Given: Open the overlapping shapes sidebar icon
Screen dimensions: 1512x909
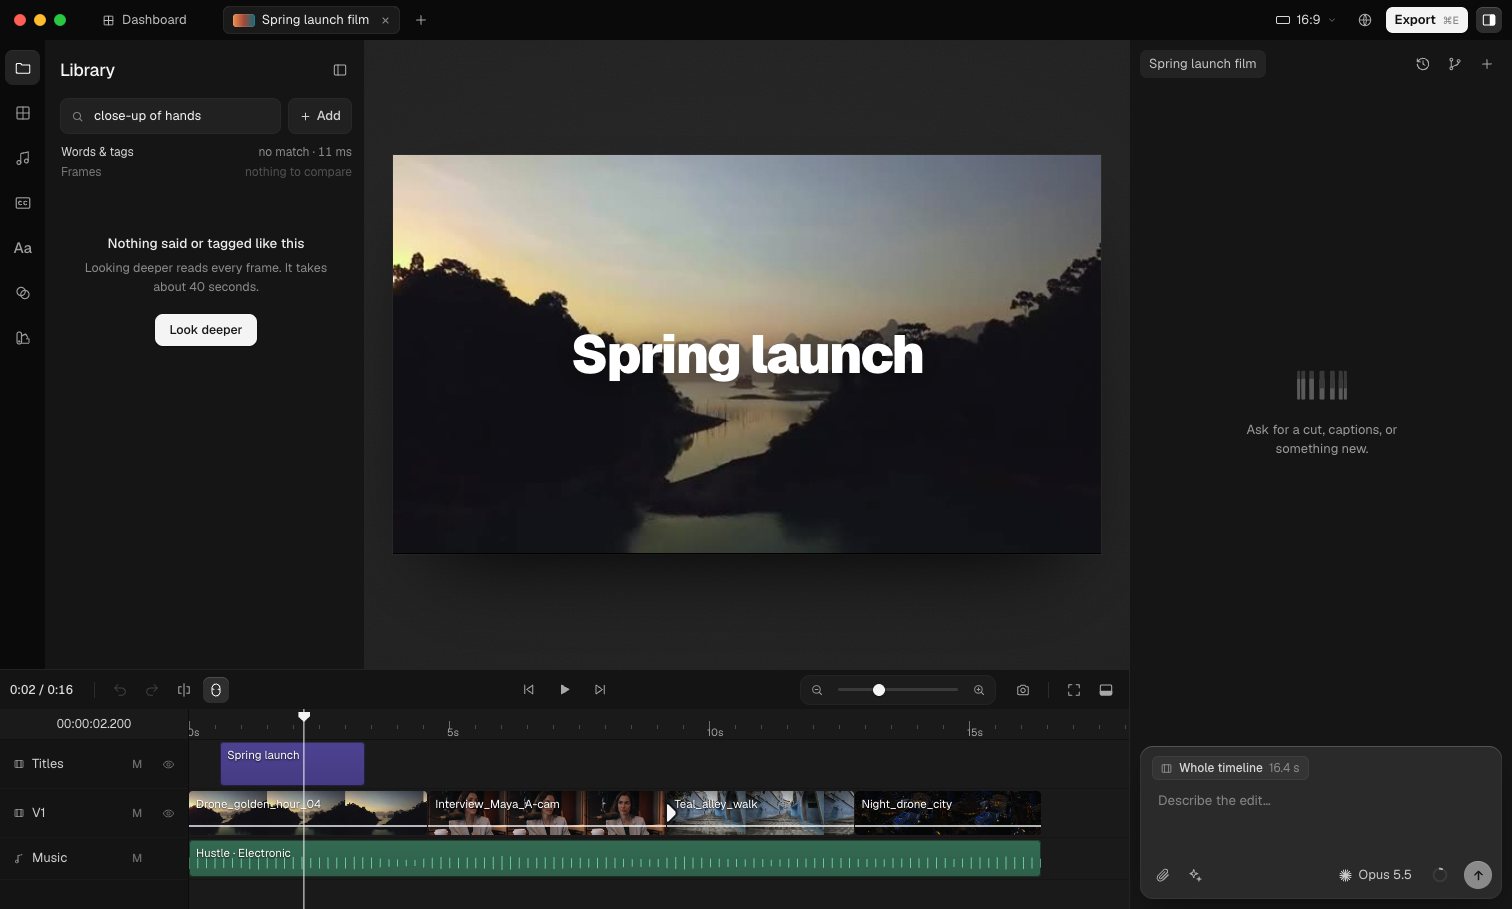Looking at the screenshot, I should [23, 293].
